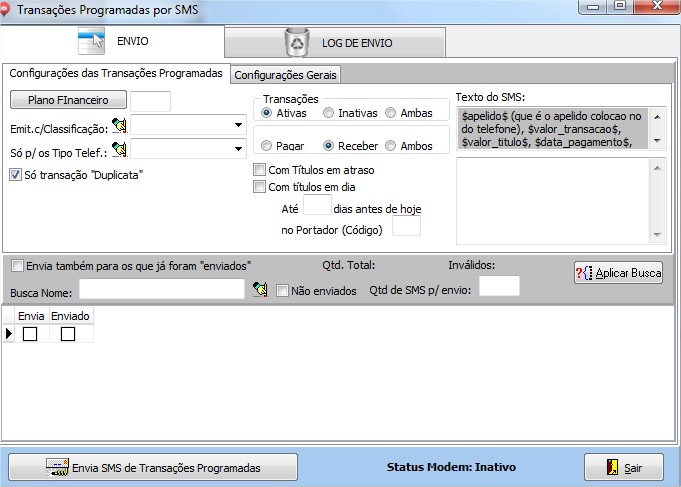Click the modem icon on Envia SMS button

[57, 467]
